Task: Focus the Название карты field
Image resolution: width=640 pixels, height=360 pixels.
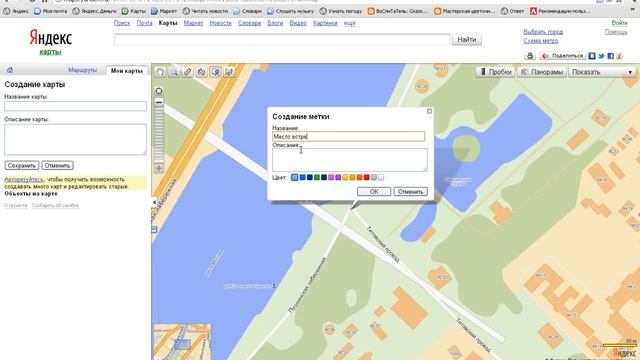Action: click(76, 106)
